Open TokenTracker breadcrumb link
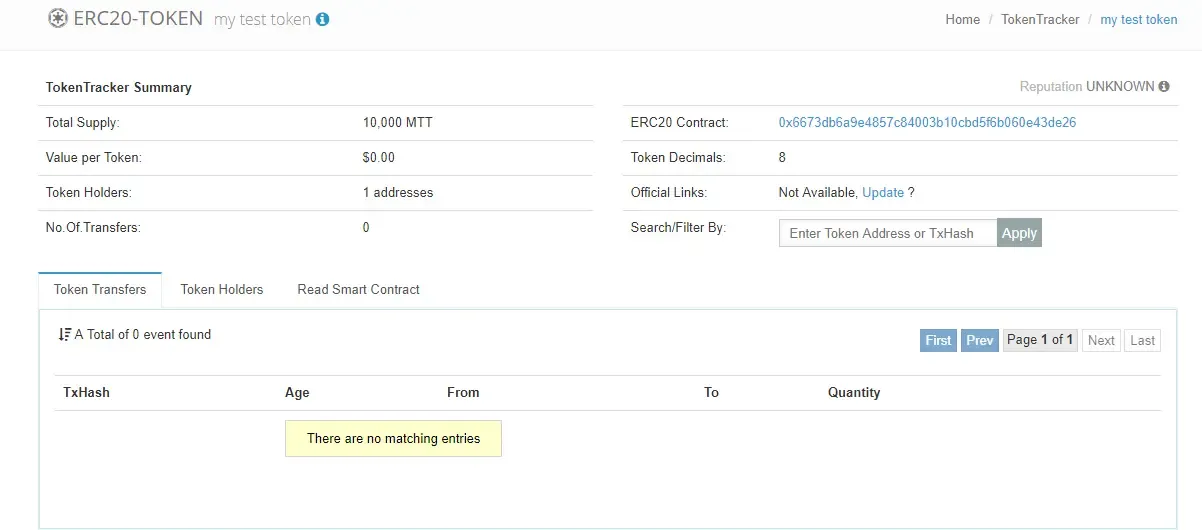Image resolution: width=1202 pixels, height=530 pixels. pyautogui.click(x=1040, y=19)
